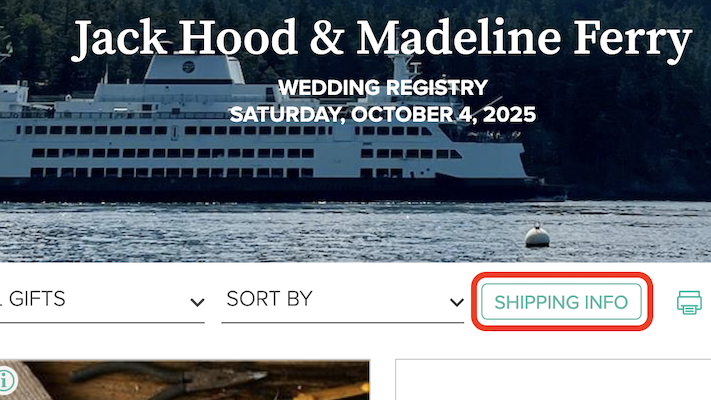The height and width of the screenshot is (400, 711).
Task: Click the ferry's smokestack emblem
Action: pos(188,67)
